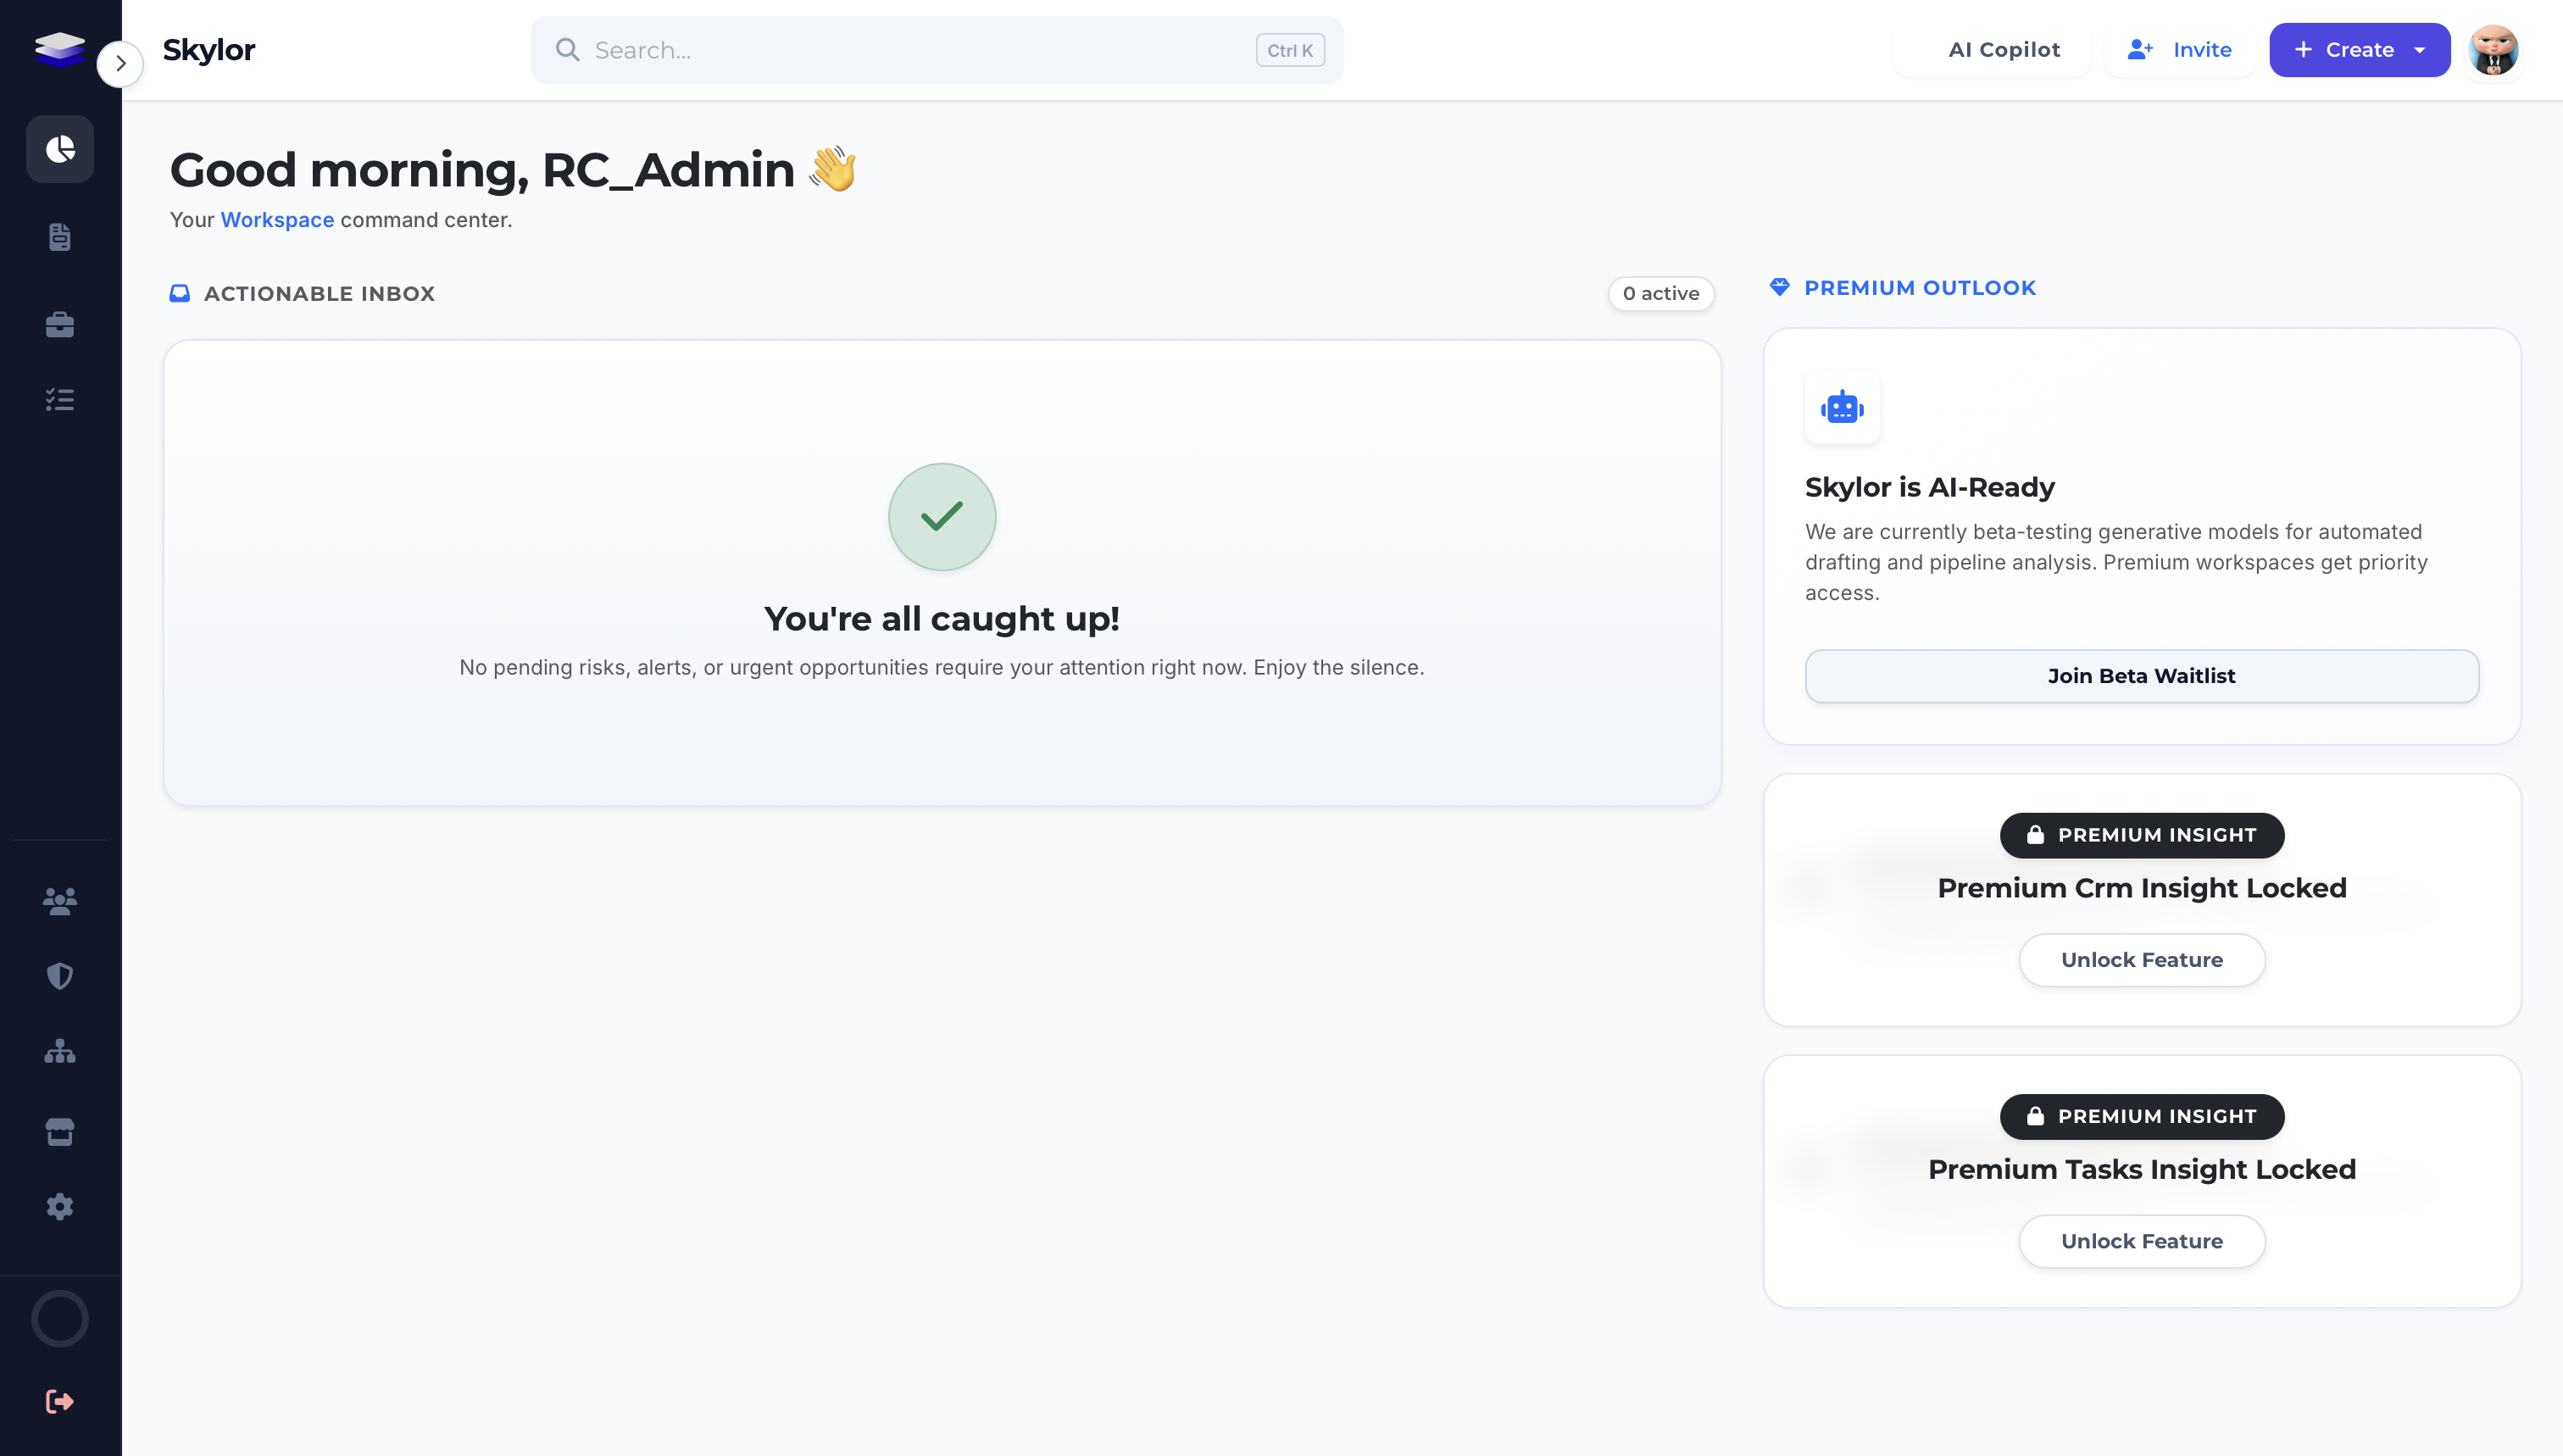This screenshot has width=2563, height=1456.
Task: Click the Premium Outlook heading
Action: point(1919,288)
